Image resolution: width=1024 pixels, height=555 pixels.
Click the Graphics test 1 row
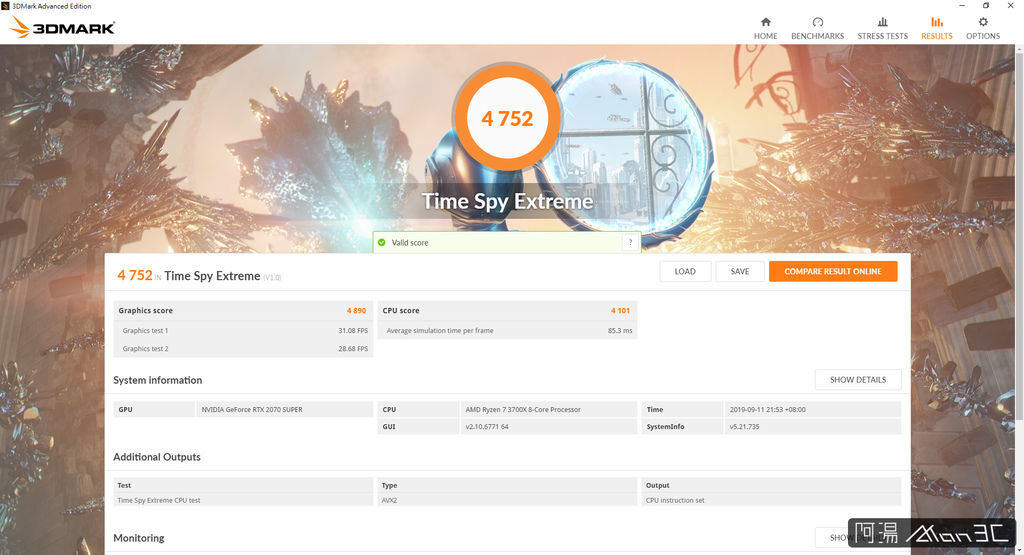[x=244, y=330]
